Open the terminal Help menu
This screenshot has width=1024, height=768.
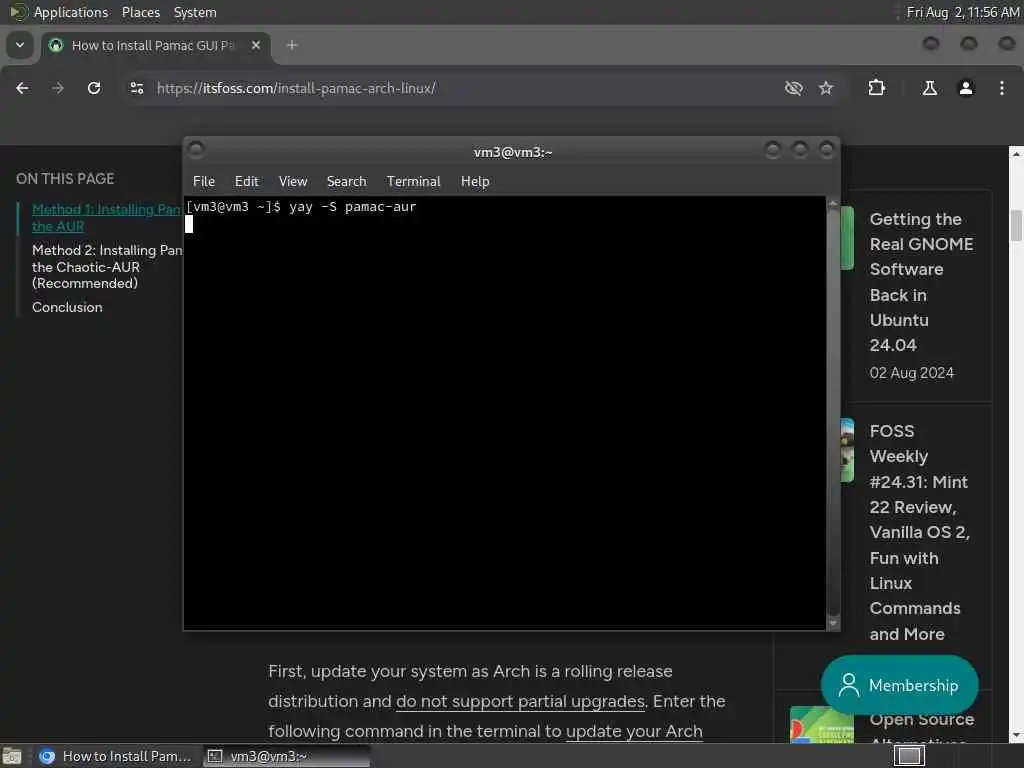pos(475,182)
